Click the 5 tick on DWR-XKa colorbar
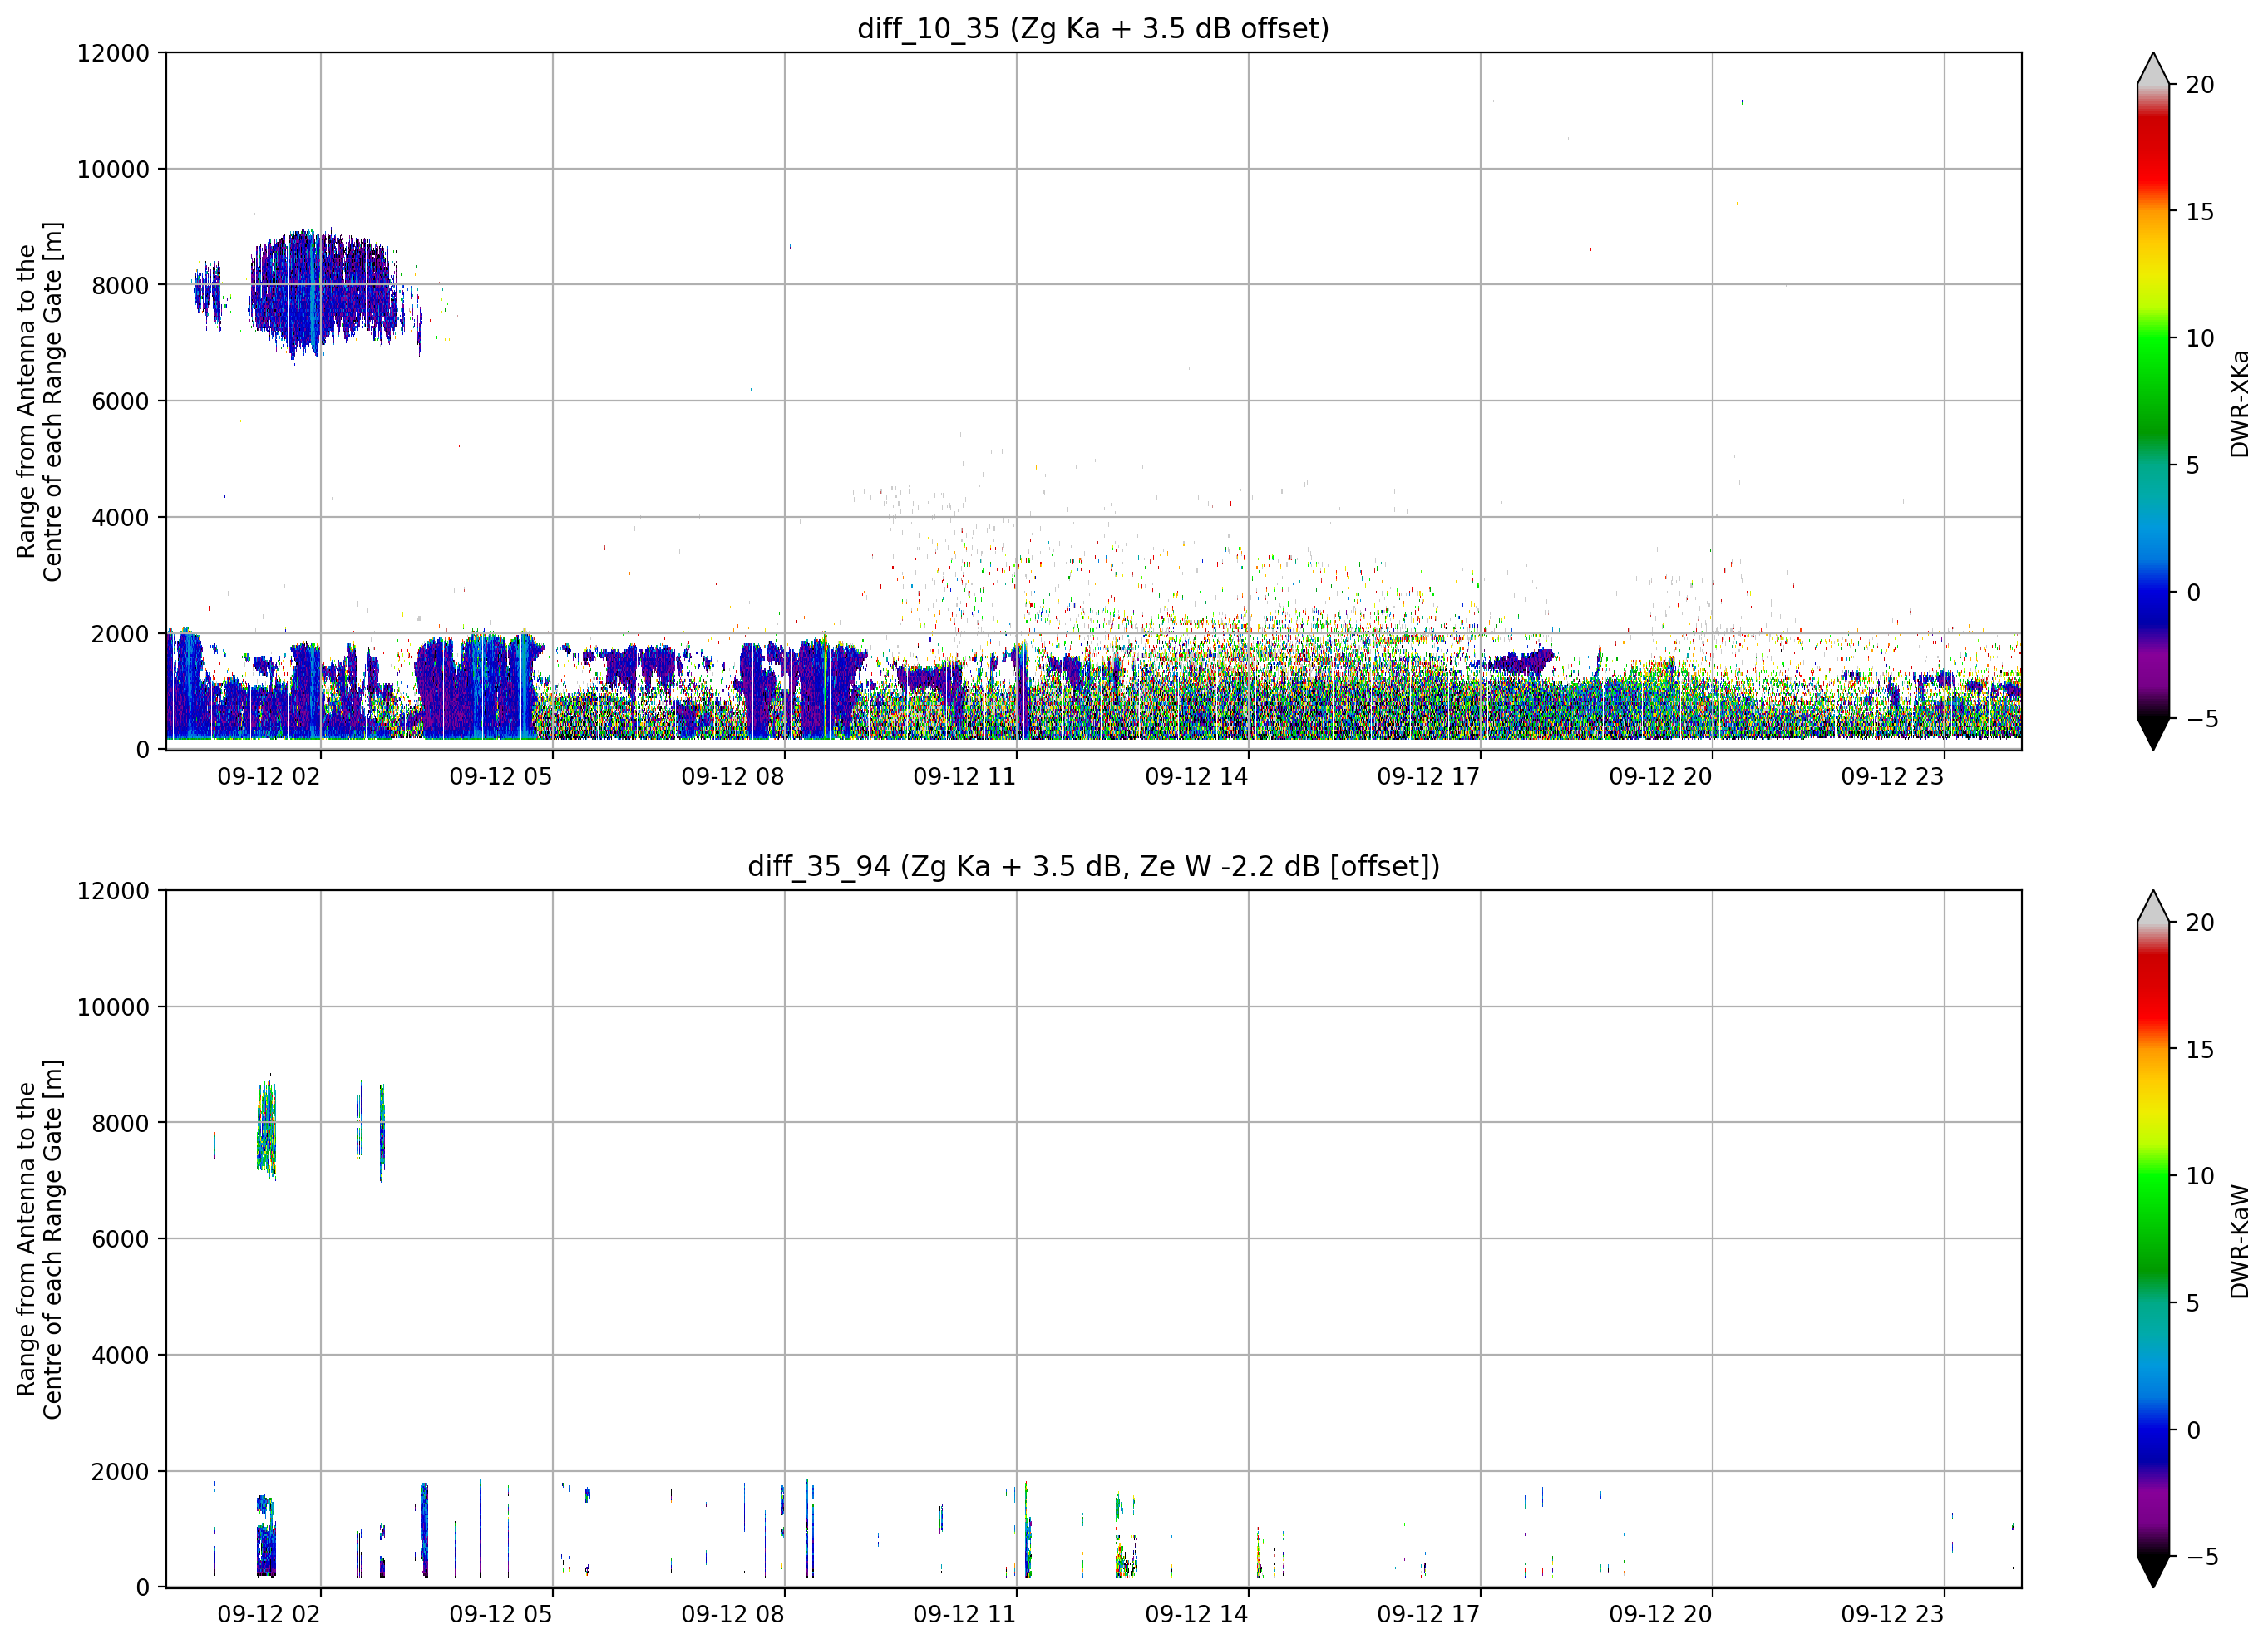This screenshot has width=2268, height=1644. click(x=2193, y=466)
